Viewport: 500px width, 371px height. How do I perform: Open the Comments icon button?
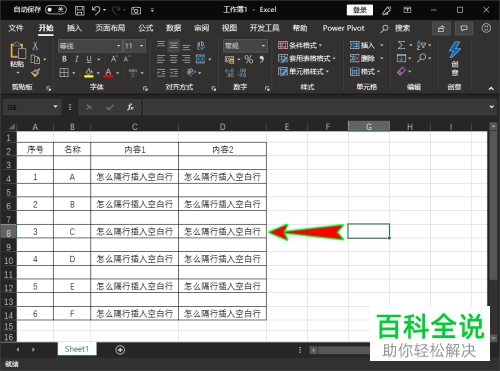464,29
